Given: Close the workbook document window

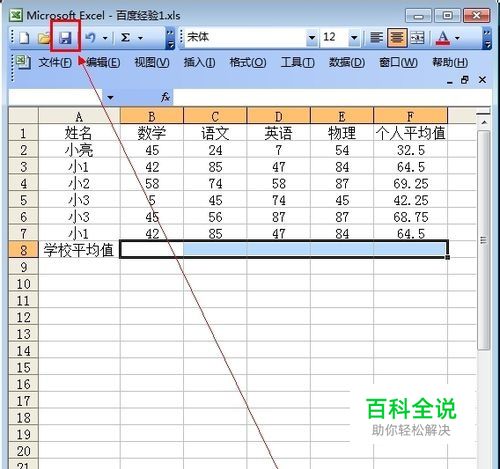Looking at the screenshot, I should [x=482, y=80].
